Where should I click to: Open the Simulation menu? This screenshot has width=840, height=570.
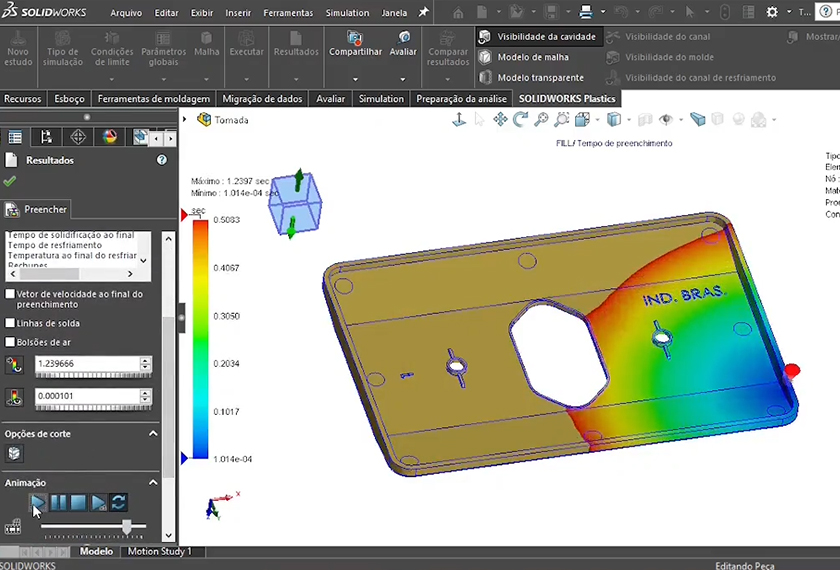tap(347, 13)
